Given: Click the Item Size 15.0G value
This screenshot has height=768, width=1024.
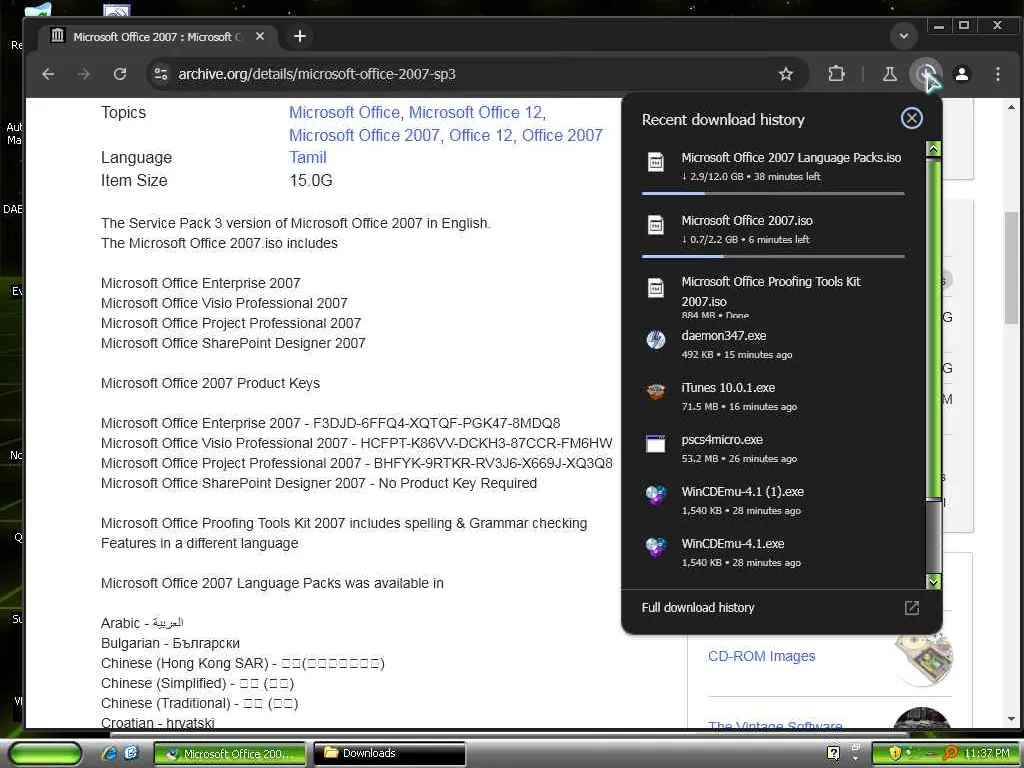Looking at the screenshot, I should tap(311, 180).
